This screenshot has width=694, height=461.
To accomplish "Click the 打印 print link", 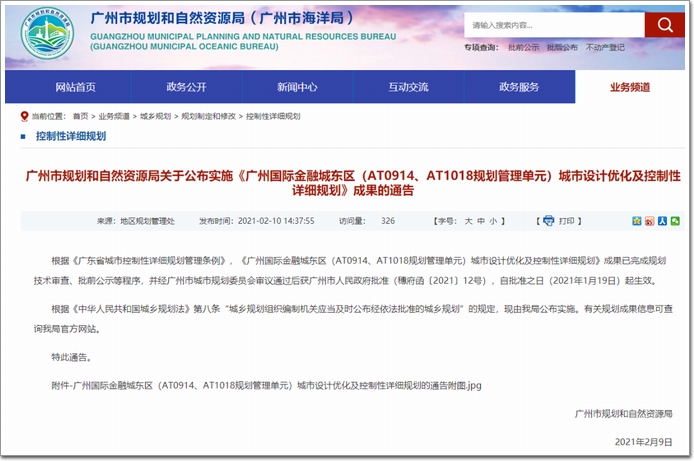I will click(x=567, y=221).
